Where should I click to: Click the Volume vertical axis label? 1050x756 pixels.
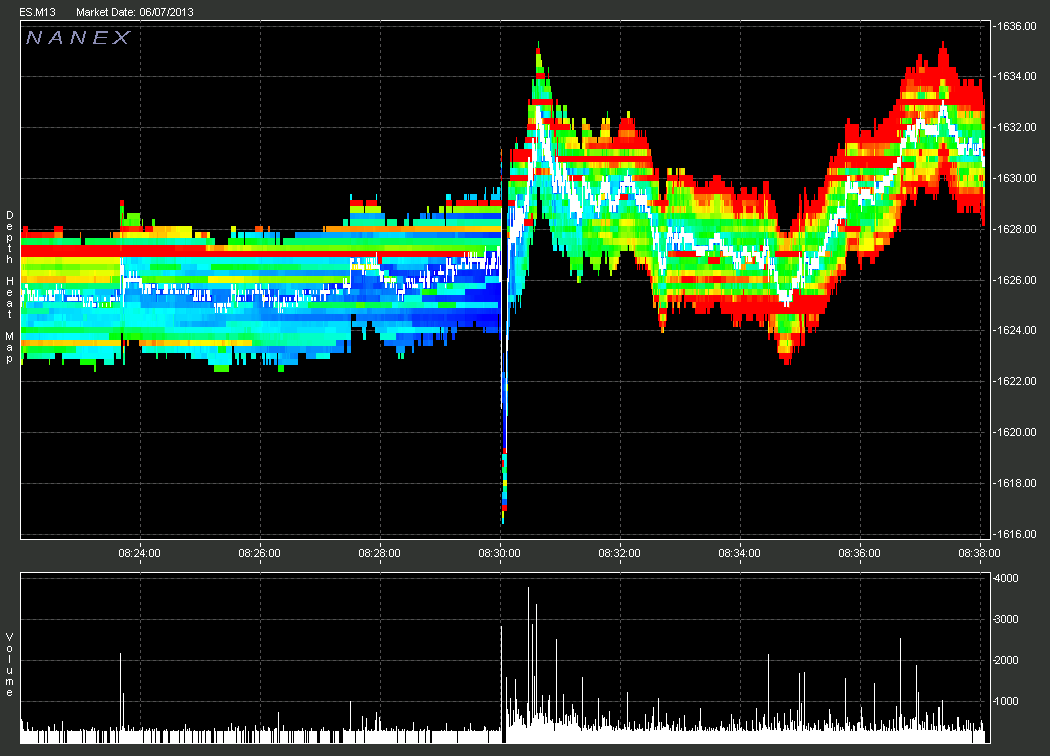tap(9, 664)
